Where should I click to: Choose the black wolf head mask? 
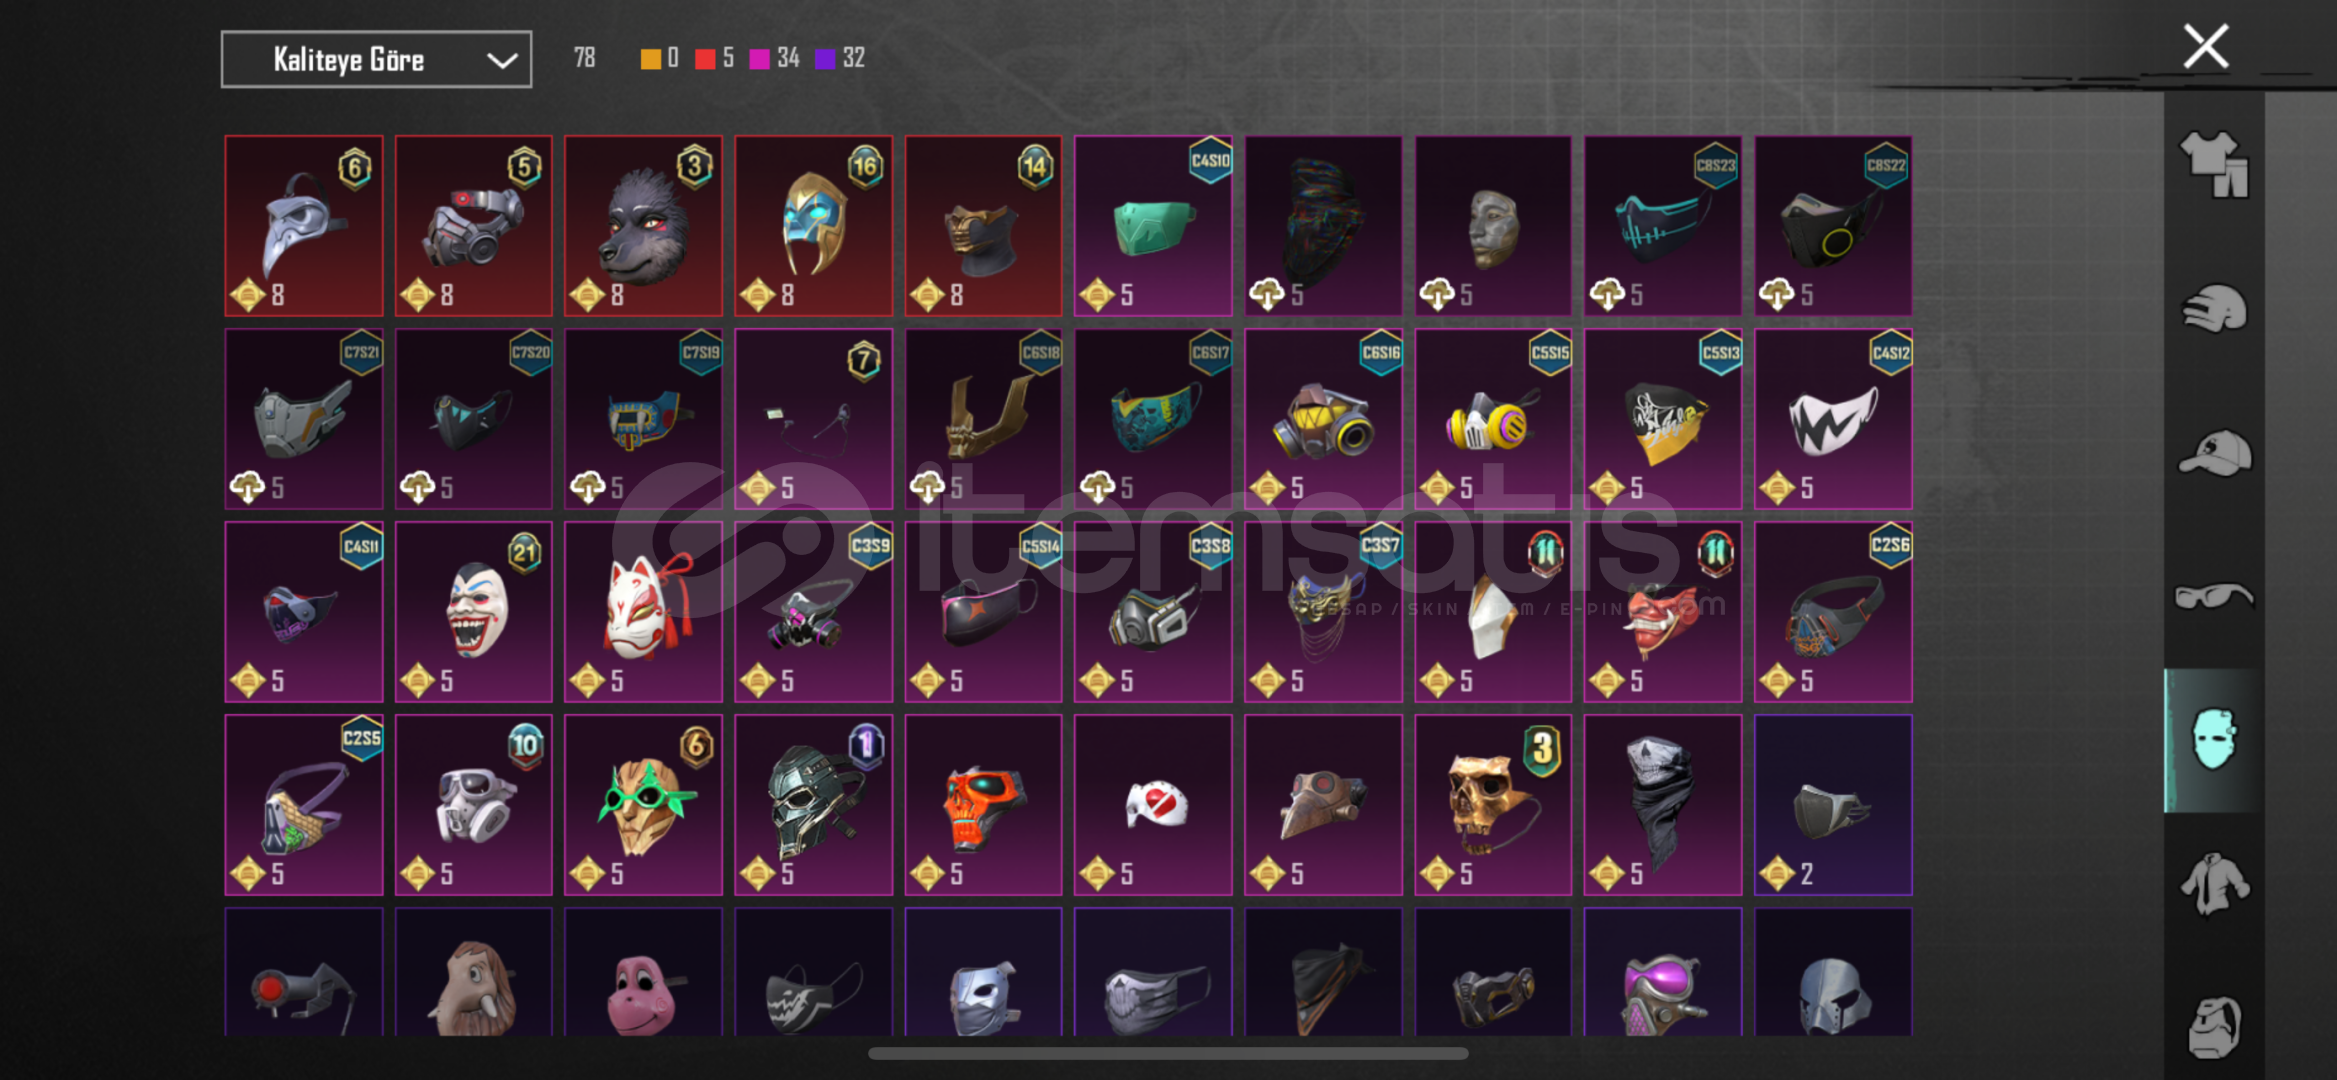pyautogui.click(x=643, y=226)
